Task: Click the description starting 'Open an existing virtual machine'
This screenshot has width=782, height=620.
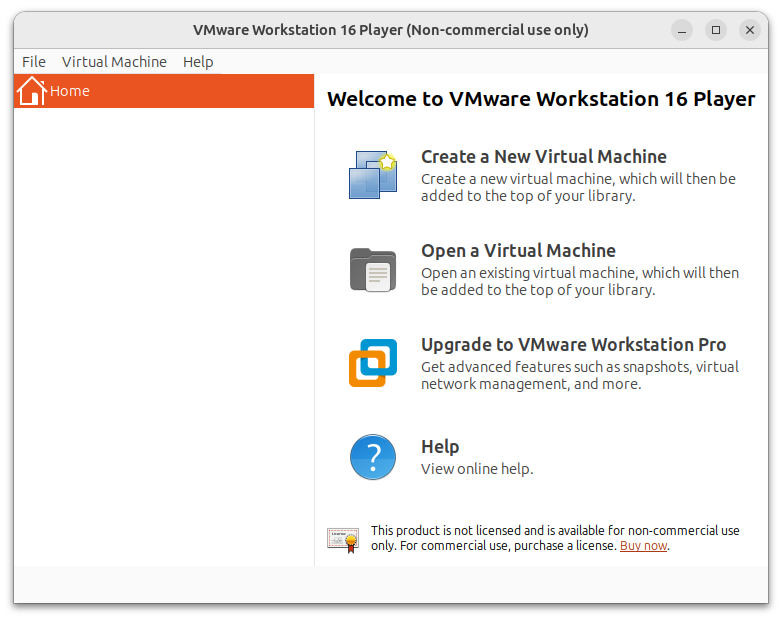Action: click(x=580, y=281)
